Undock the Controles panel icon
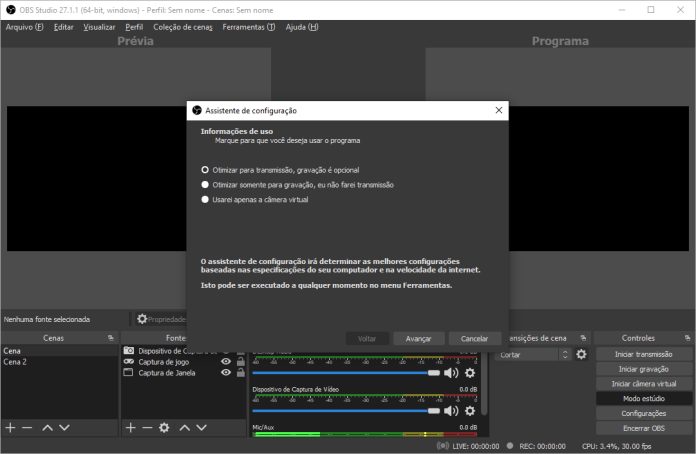The width and height of the screenshot is (696, 454). pos(687,338)
